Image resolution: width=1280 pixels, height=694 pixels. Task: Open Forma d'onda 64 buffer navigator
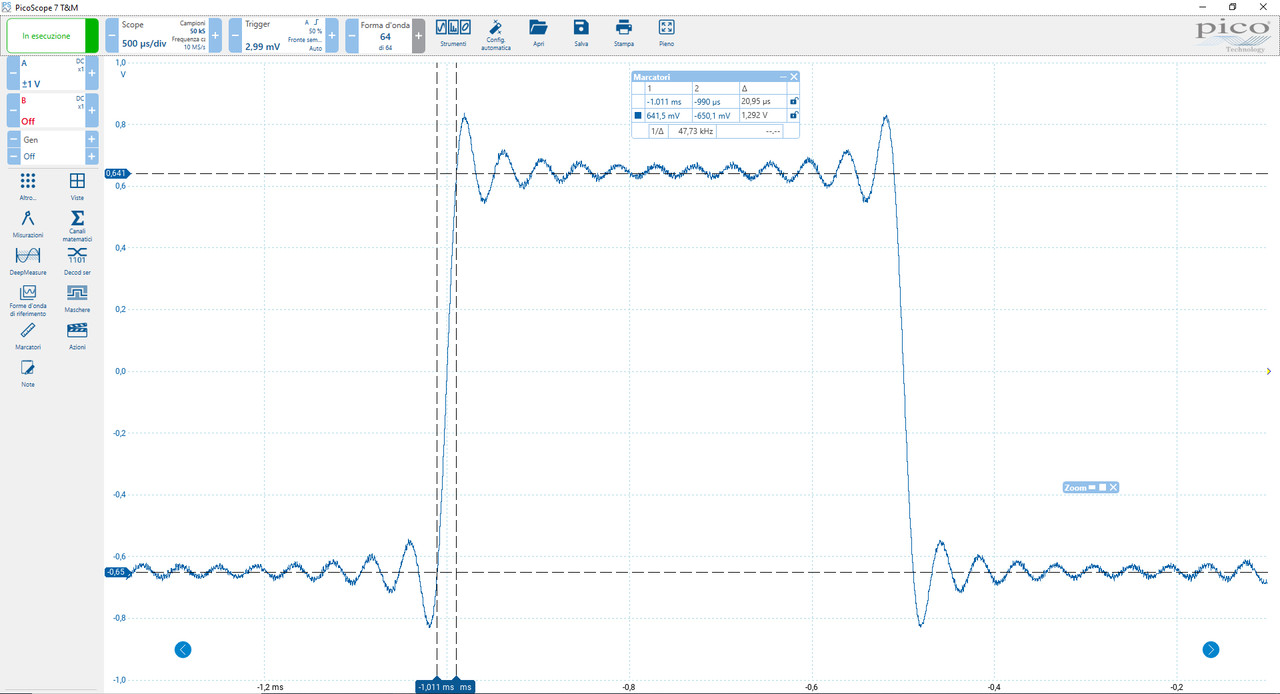pyautogui.click(x=385, y=35)
